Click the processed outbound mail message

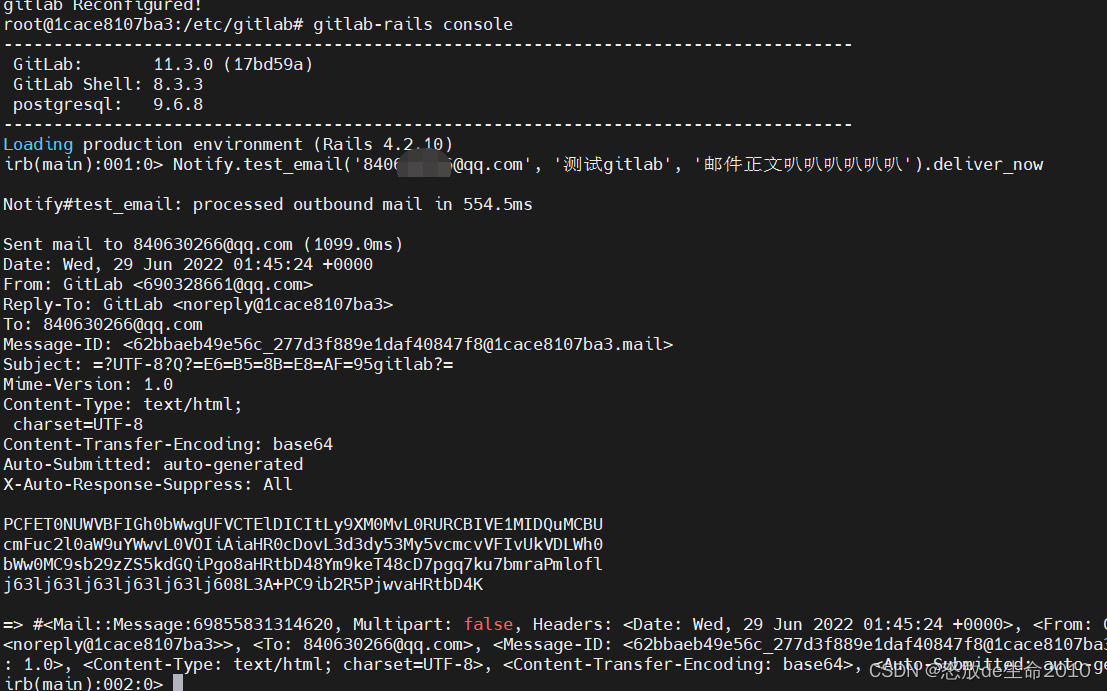pos(362,204)
